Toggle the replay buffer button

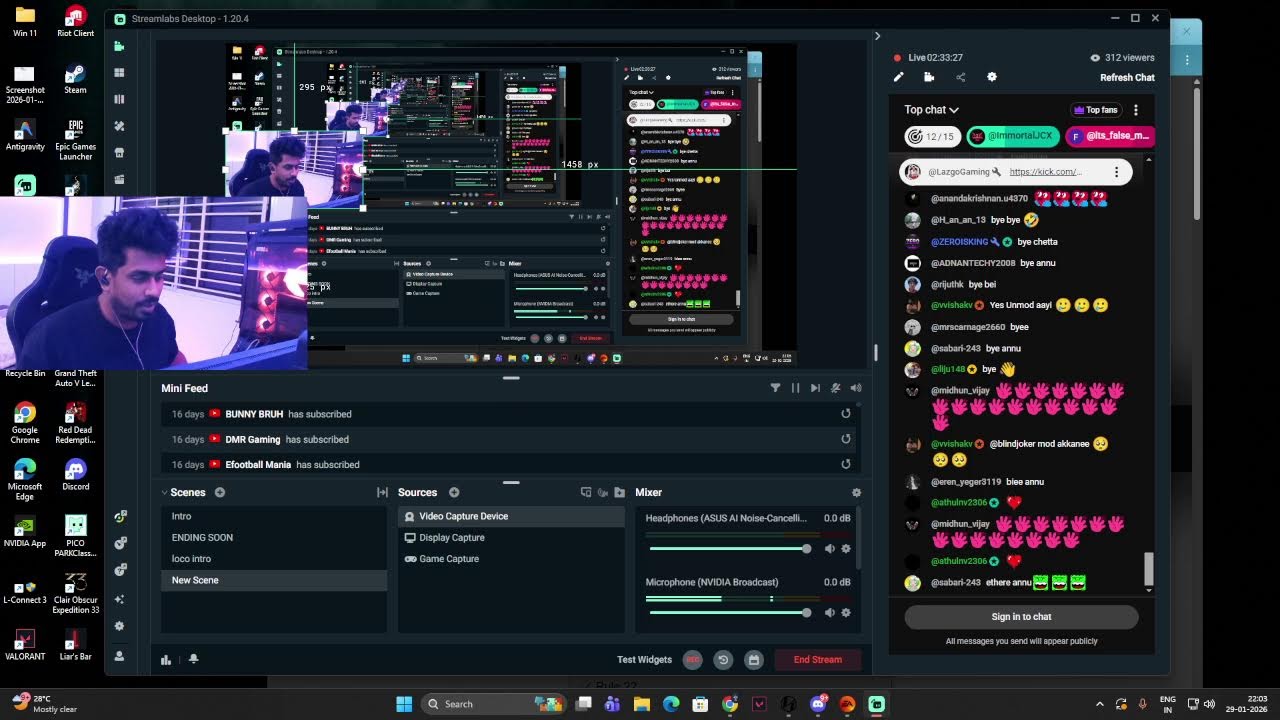pos(723,659)
